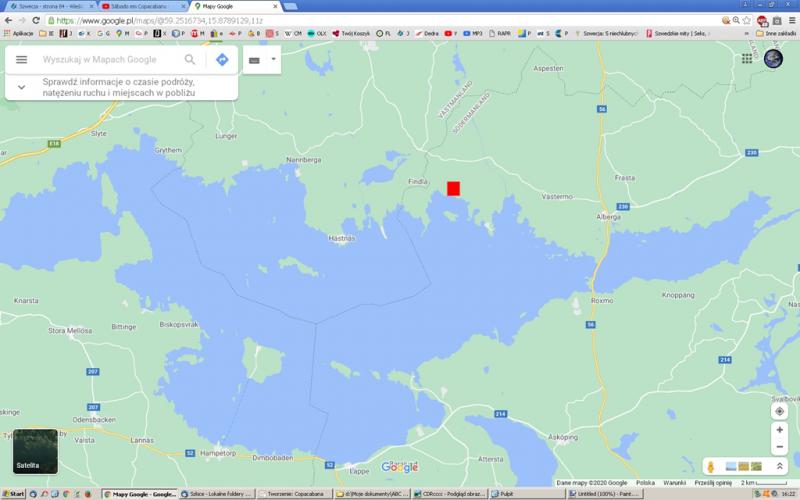This screenshot has width=800, height=500.
Task: Zoom out the map with minus button
Action: (780, 447)
